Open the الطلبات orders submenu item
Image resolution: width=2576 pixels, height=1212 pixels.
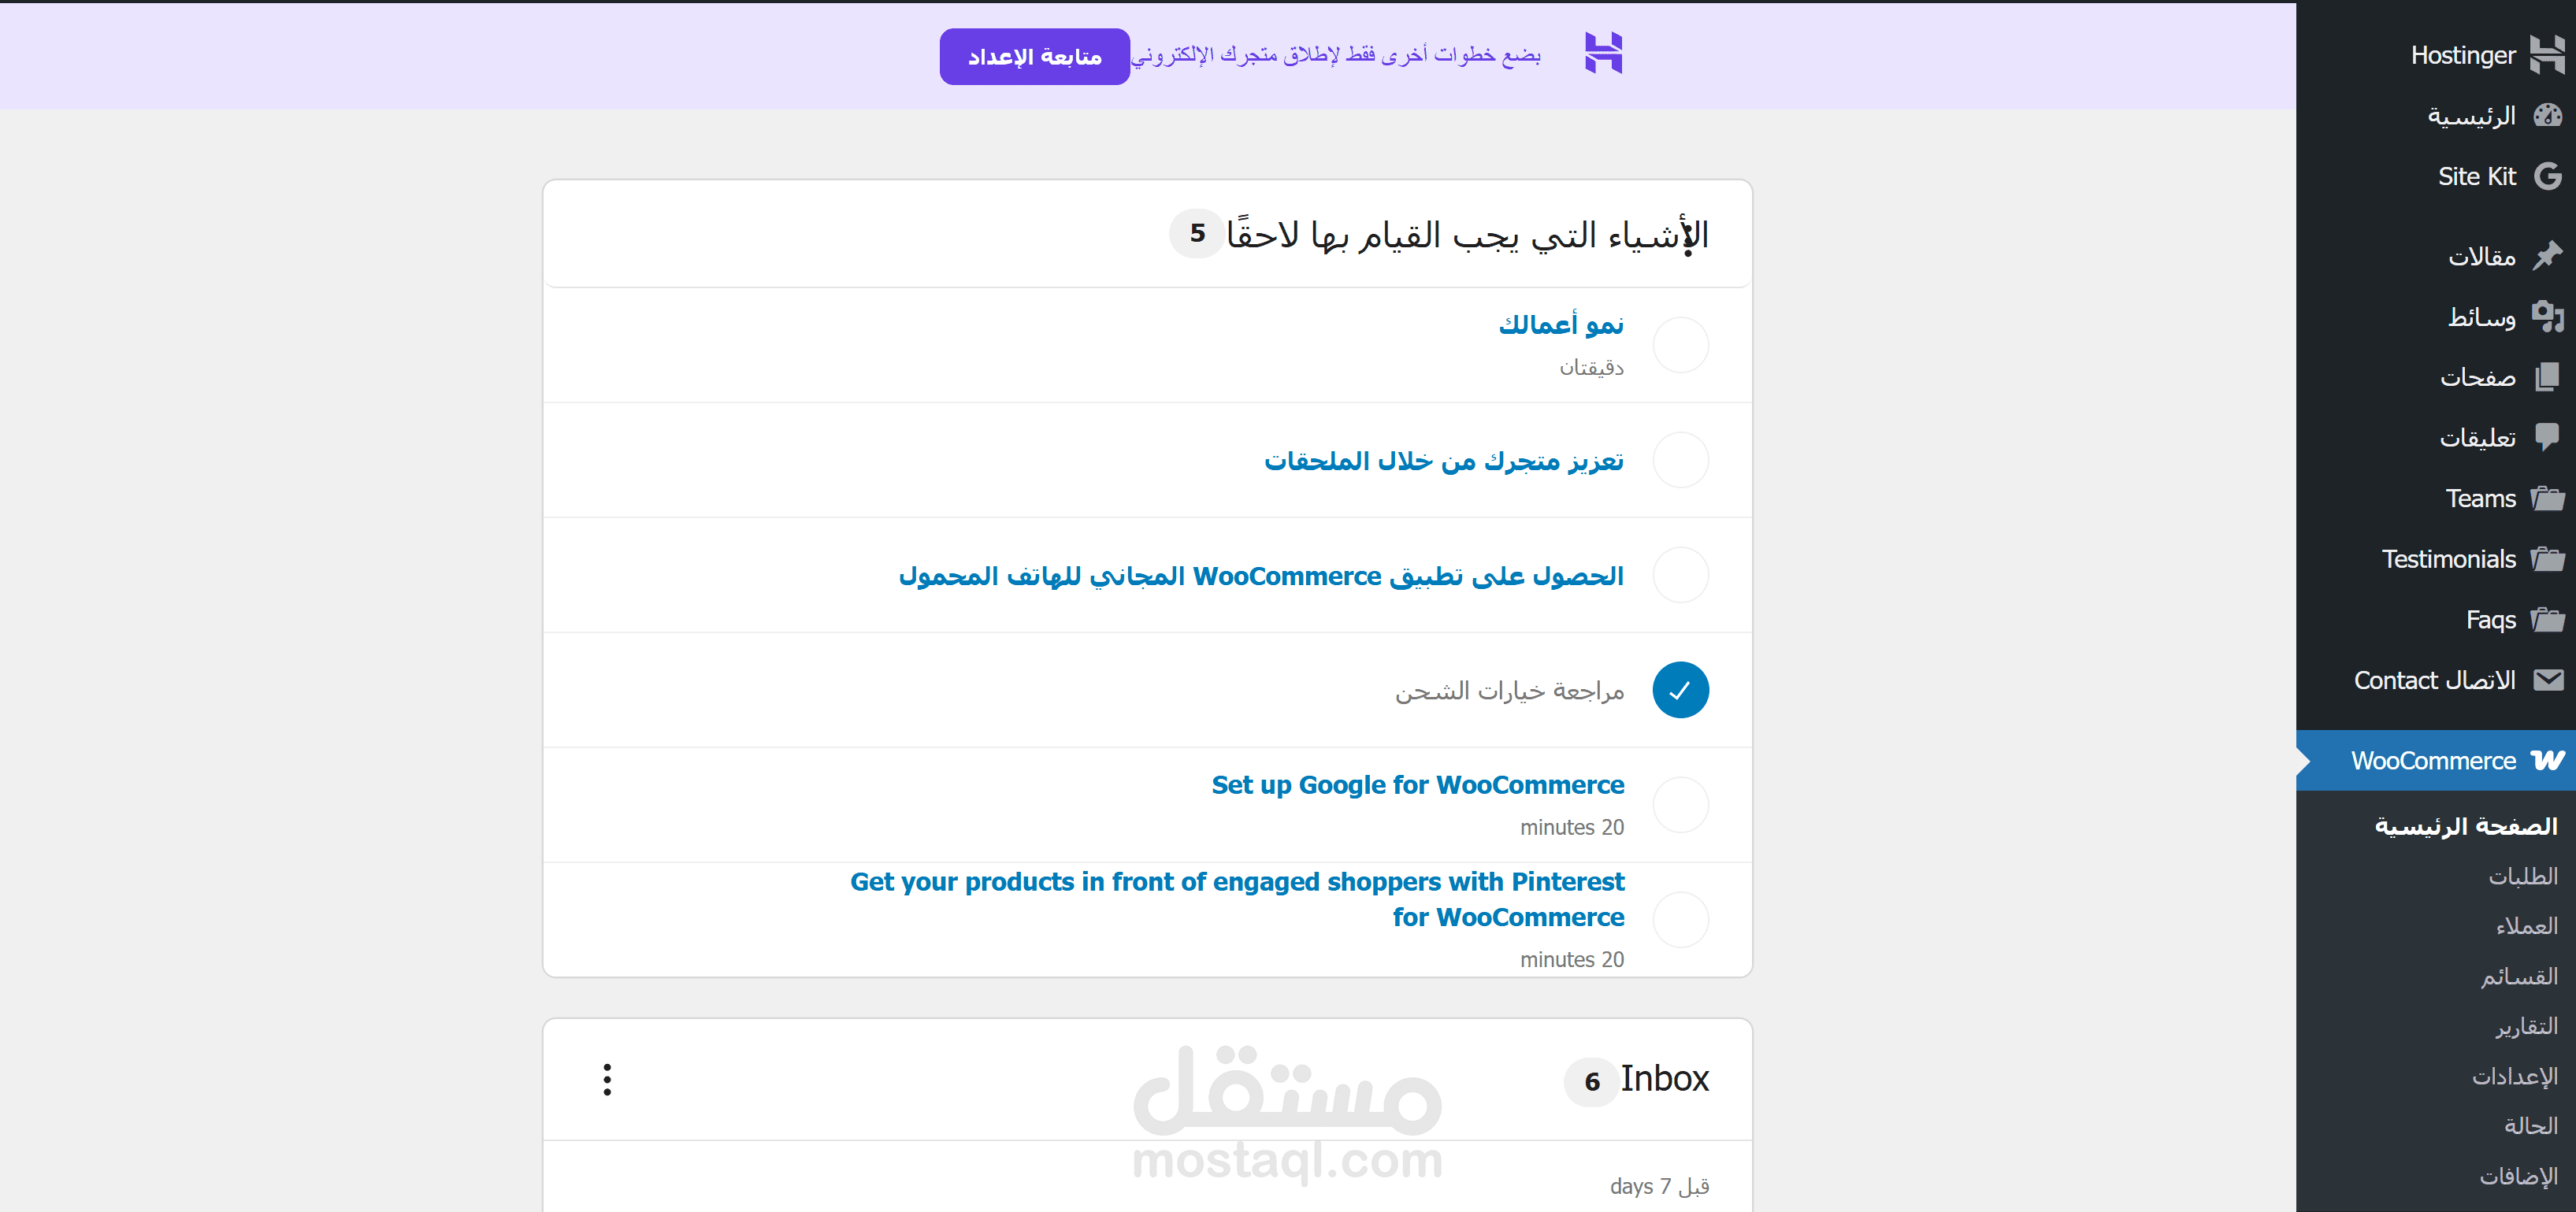pyautogui.click(x=2522, y=876)
